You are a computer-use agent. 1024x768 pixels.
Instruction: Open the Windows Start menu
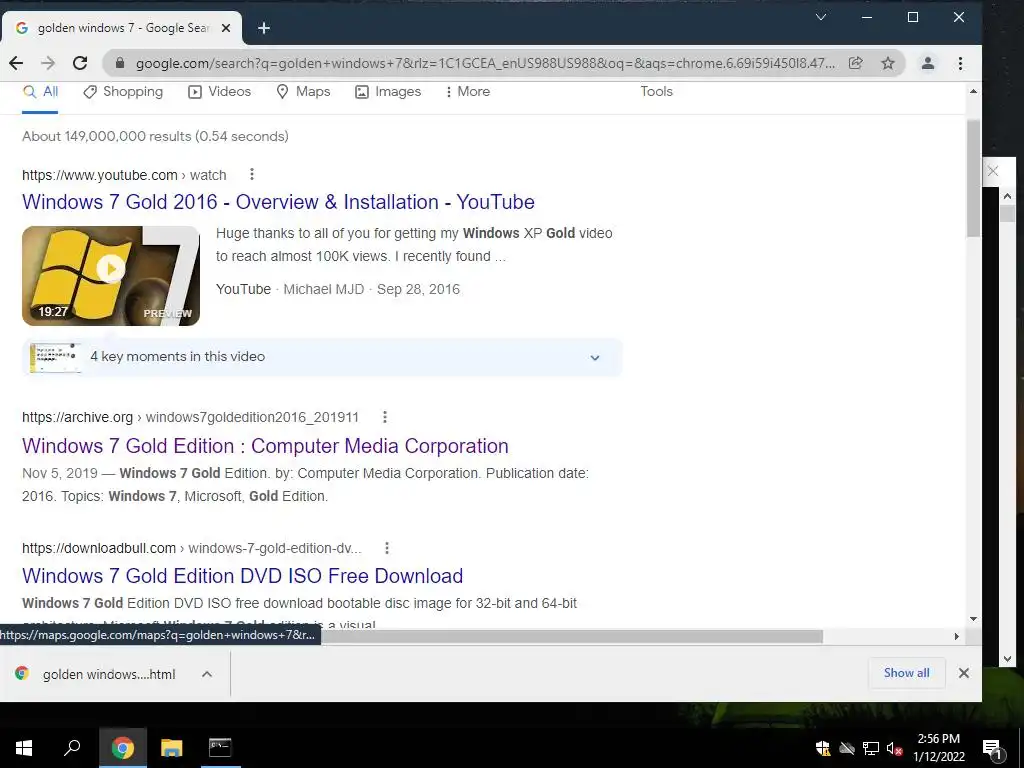point(24,748)
